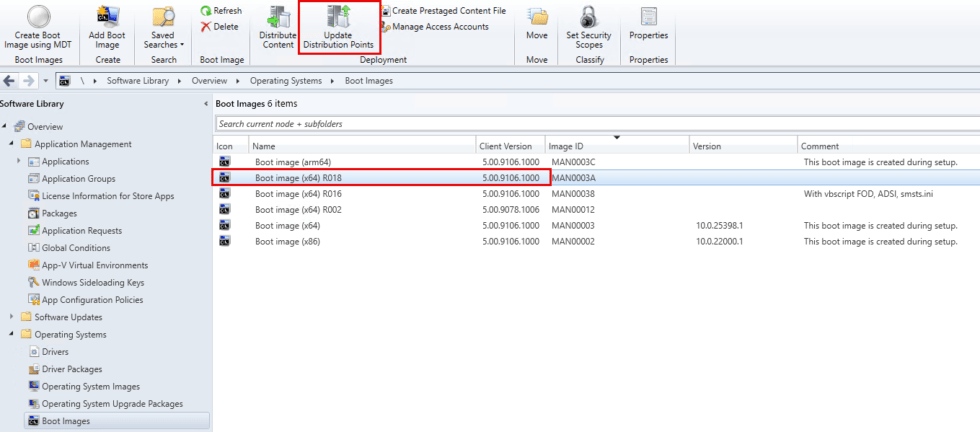
Task: Open Properties from the ribbon
Action: [648, 24]
